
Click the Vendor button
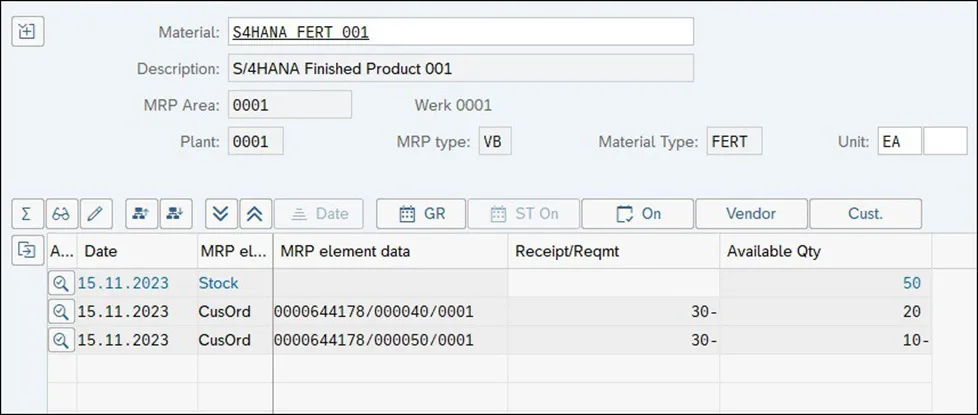[751, 214]
